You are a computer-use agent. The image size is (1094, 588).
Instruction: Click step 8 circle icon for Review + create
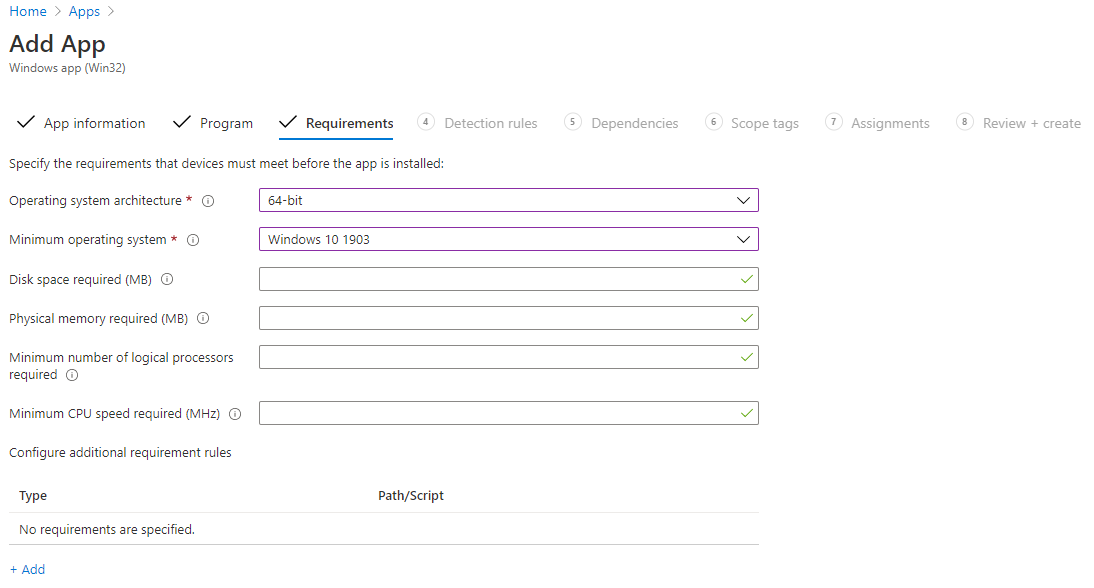(x=964, y=121)
